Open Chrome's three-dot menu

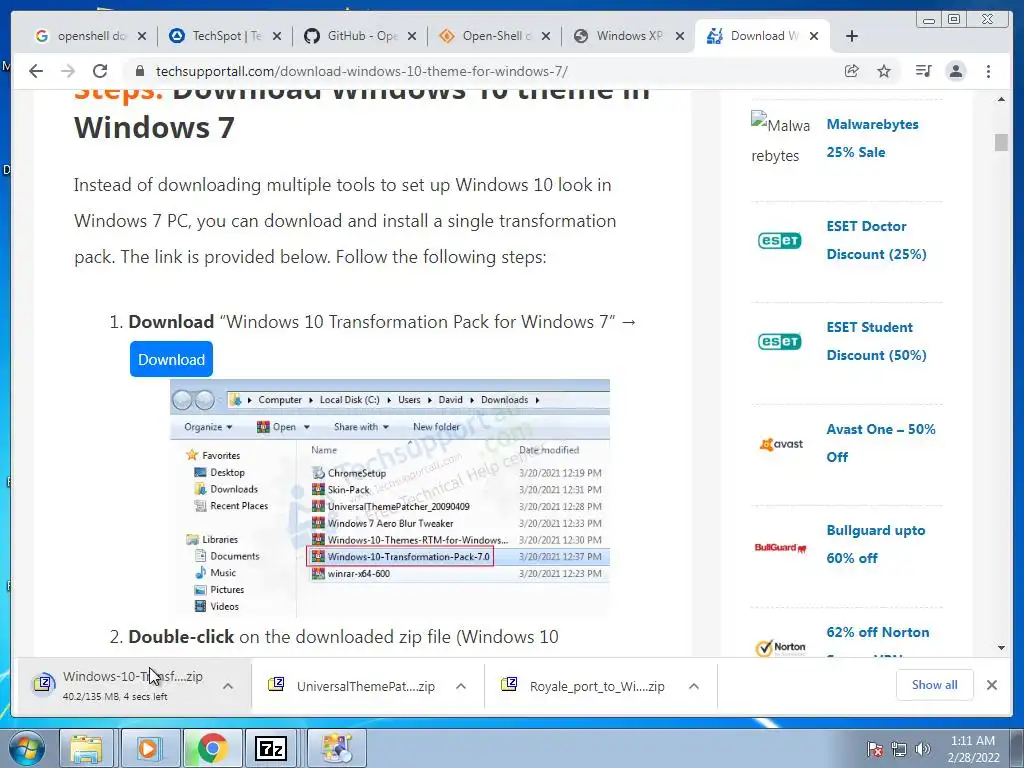tap(988, 71)
